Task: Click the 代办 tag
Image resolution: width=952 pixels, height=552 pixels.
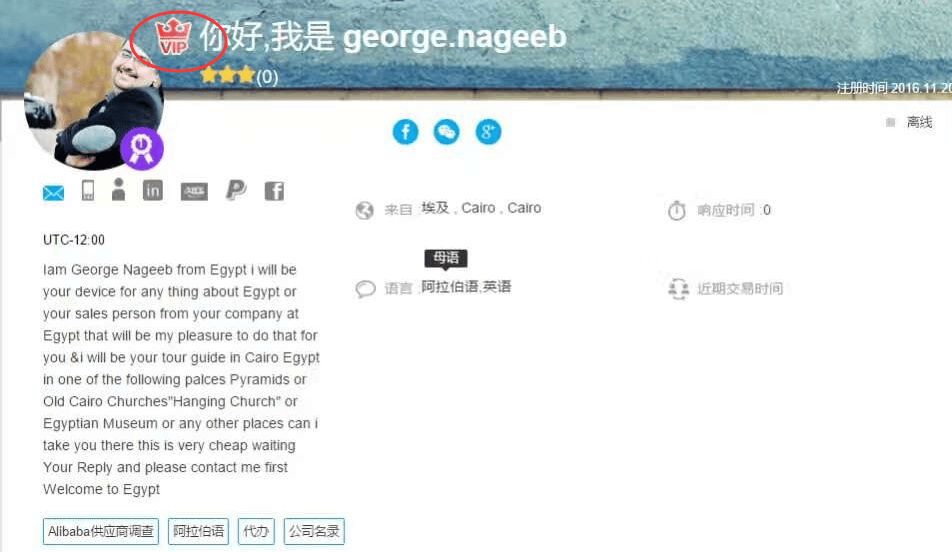Action: point(256,531)
